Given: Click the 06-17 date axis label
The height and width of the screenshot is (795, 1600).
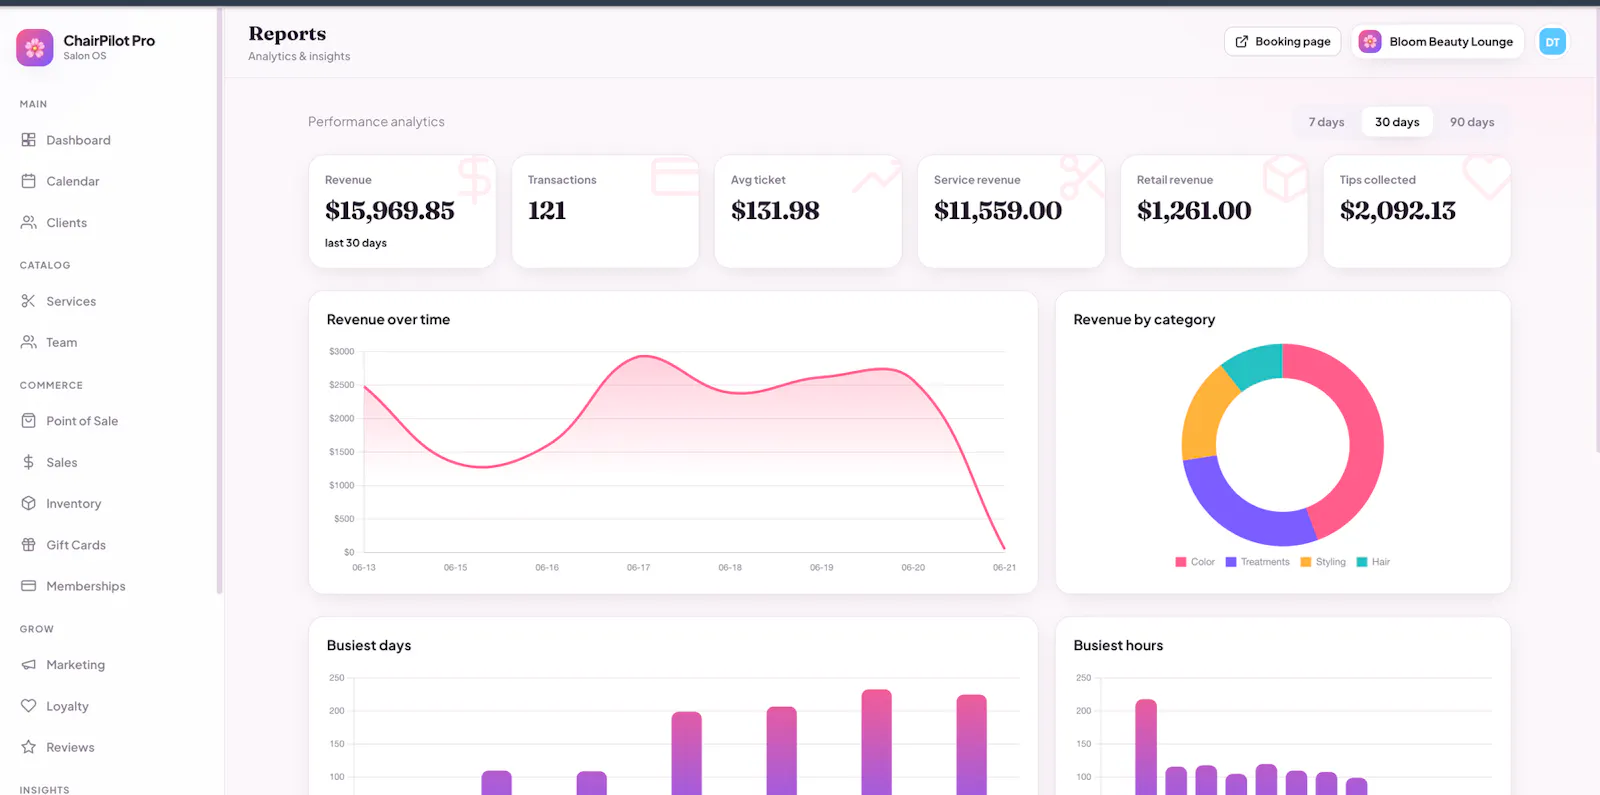Looking at the screenshot, I should pos(638,568).
